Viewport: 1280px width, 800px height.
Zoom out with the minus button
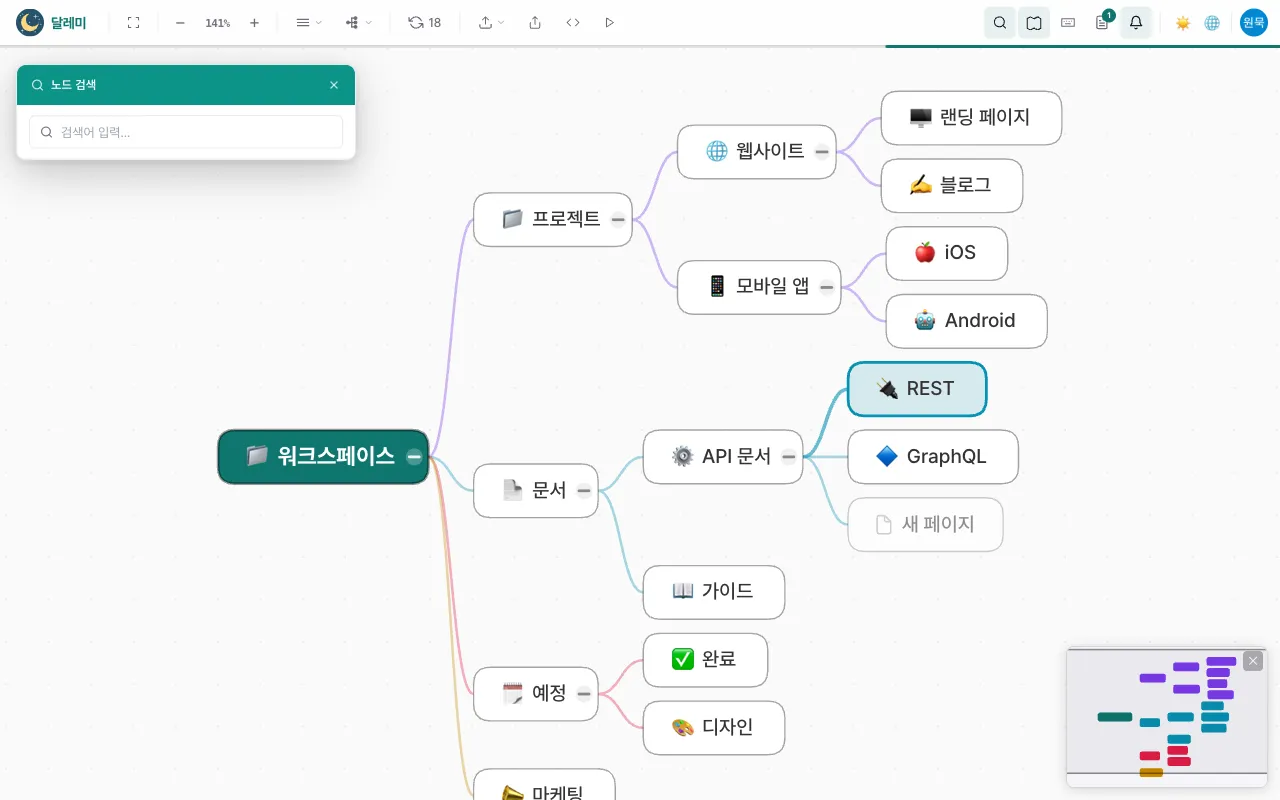point(180,22)
